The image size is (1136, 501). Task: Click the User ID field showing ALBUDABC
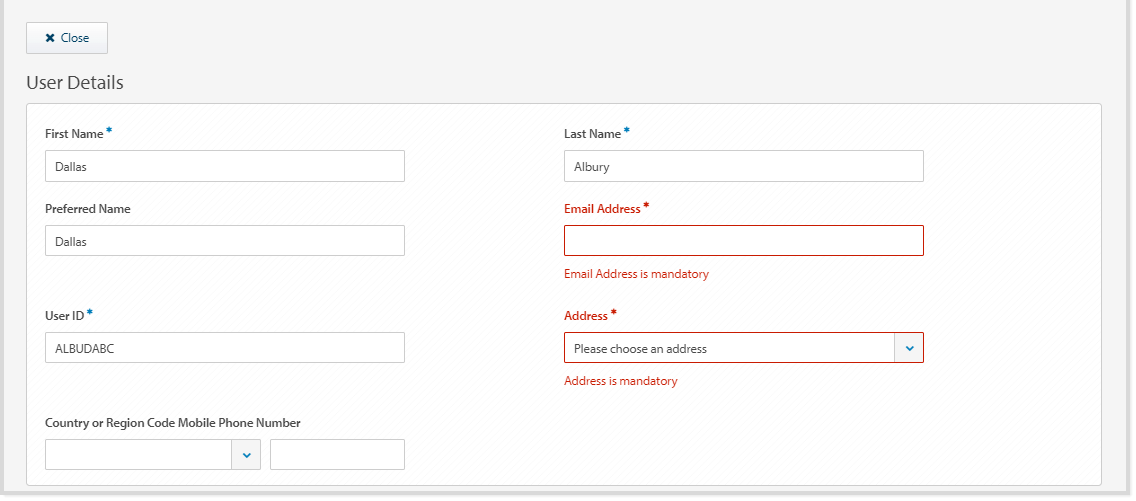[x=224, y=347]
